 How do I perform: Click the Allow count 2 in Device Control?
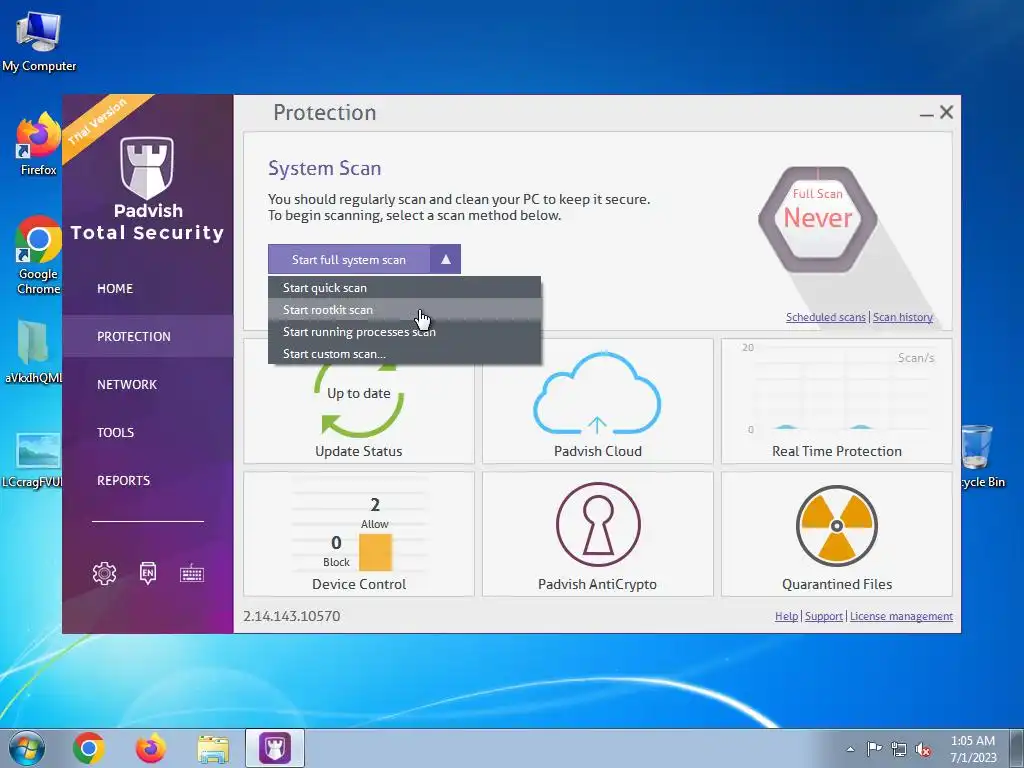click(x=375, y=505)
